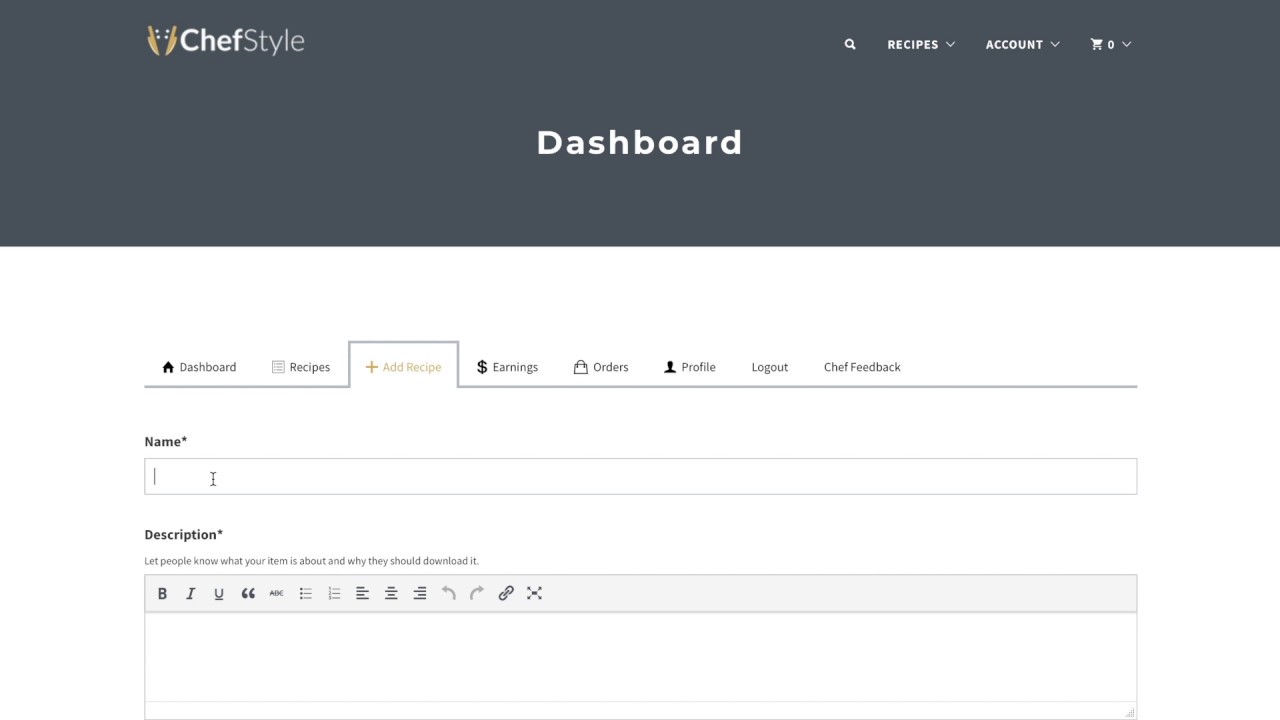This screenshot has width=1280, height=720.
Task: Expand the RECIPES dropdown menu
Action: [x=921, y=44]
